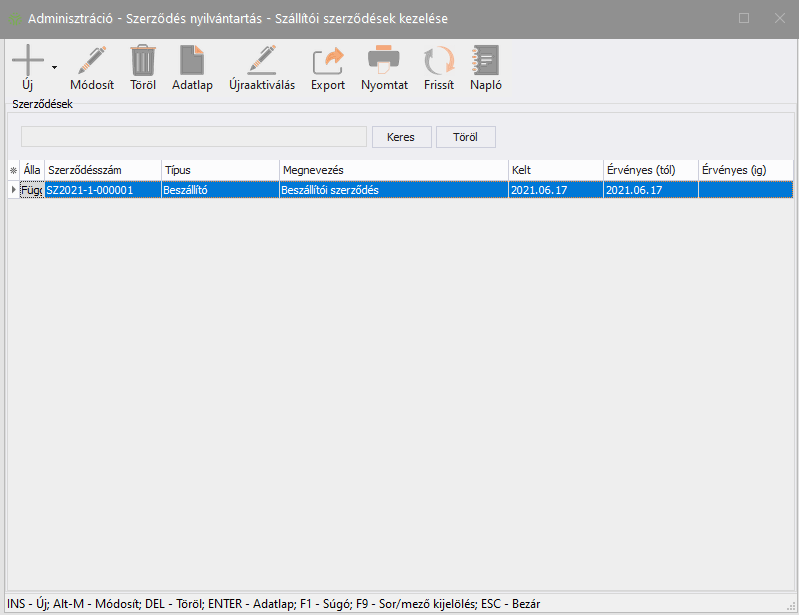Image resolution: width=799 pixels, height=615 pixels.
Task: Click the Megnevezés column header
Action: (x=393, y=170)
